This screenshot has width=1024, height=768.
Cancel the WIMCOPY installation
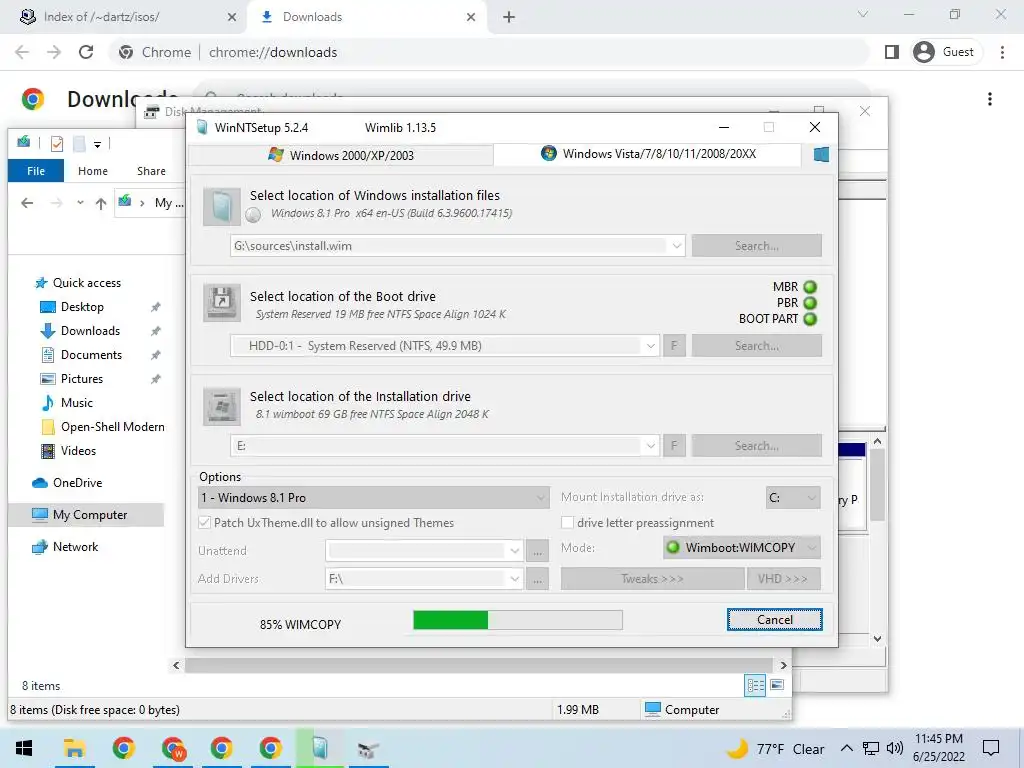(775, 620)
